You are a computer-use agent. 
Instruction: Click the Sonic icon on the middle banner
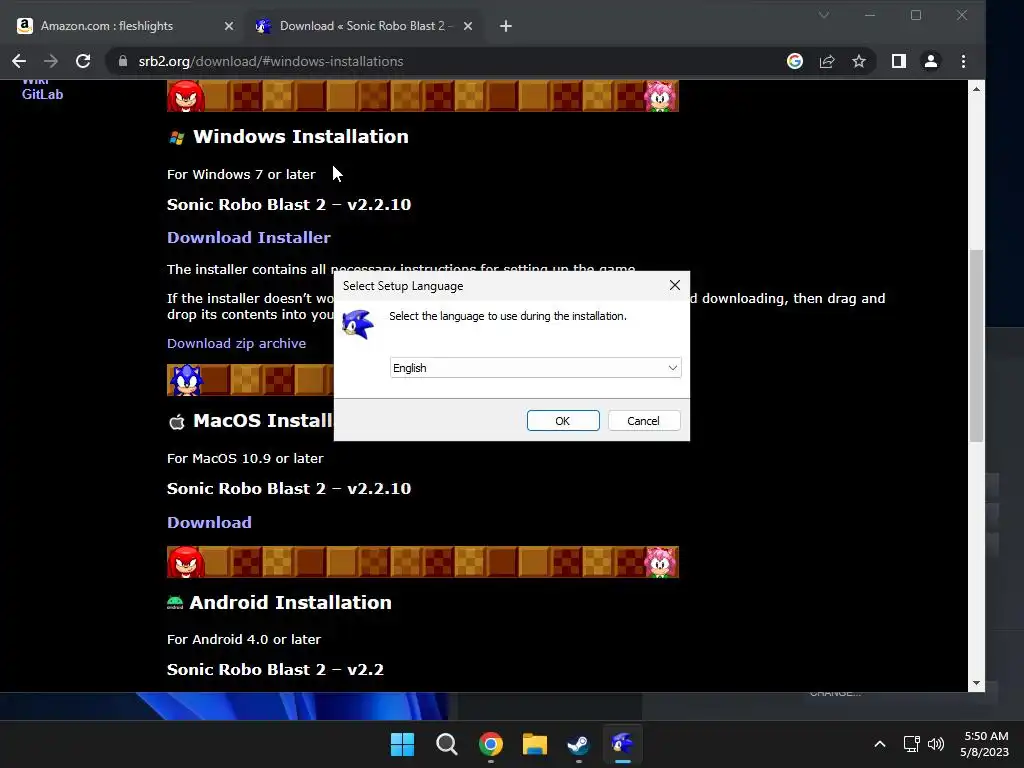186,380
